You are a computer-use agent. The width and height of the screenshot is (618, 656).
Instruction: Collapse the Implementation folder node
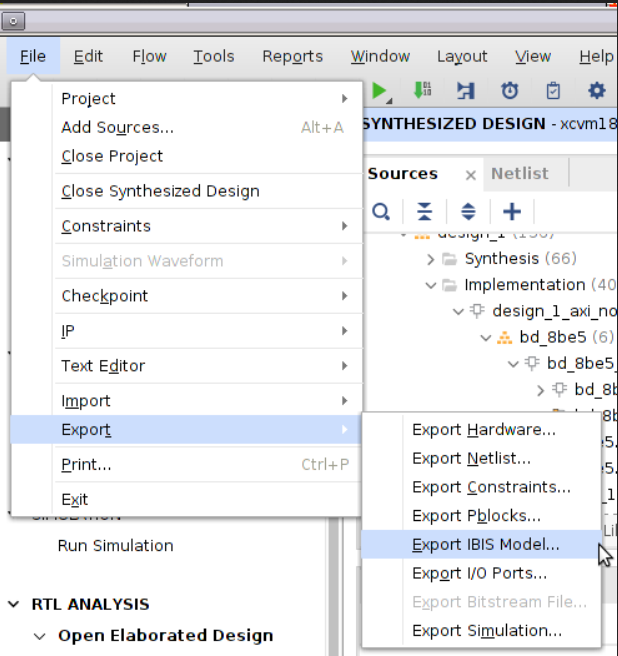[x=431, y=285]
